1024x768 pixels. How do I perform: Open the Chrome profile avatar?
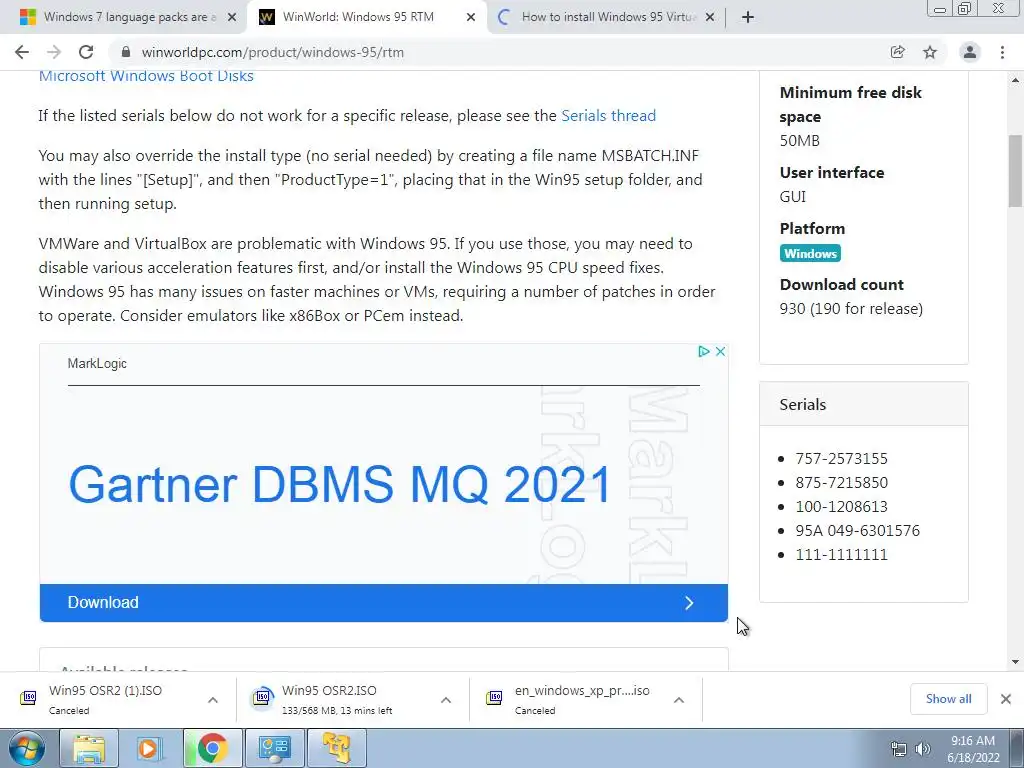[970, 52]
